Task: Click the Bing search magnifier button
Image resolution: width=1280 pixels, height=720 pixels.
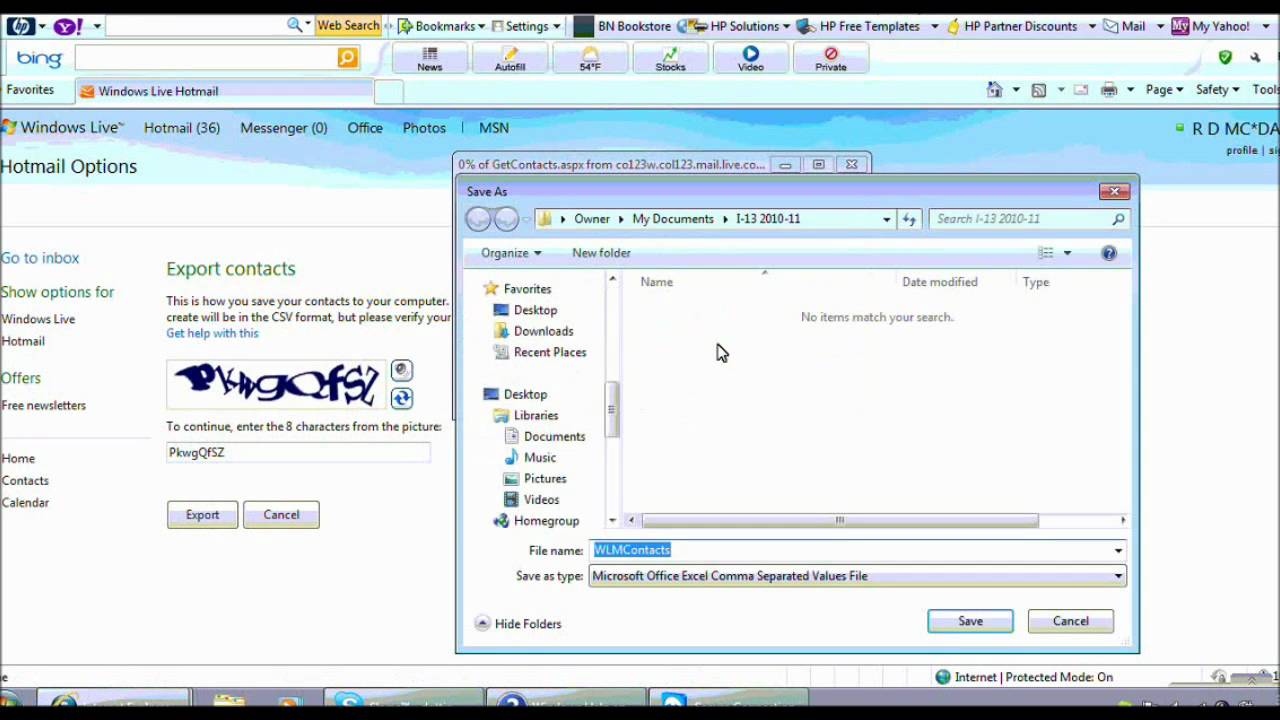Action: click(347, 58)
